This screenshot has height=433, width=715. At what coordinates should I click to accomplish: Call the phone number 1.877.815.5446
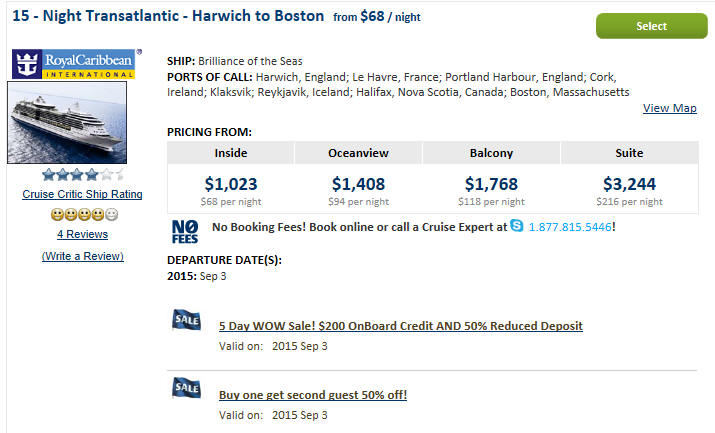click(570, 227)
